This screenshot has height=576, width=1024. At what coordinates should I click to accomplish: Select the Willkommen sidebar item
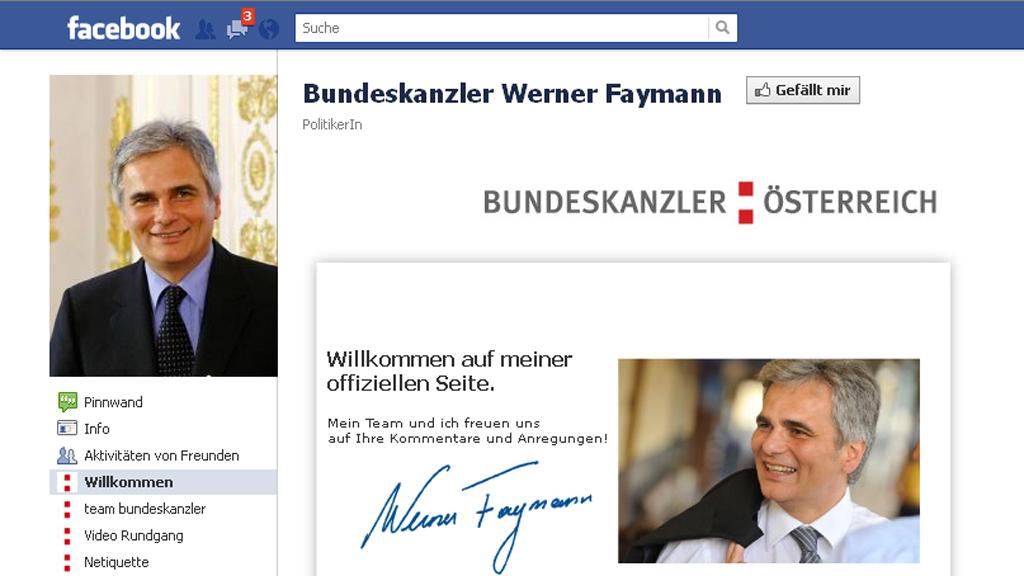163,482
